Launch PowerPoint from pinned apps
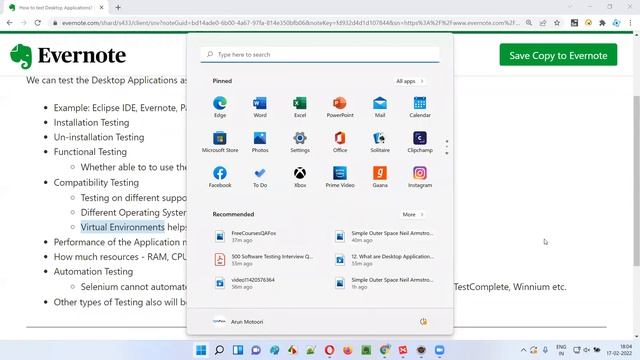Image resolution: width=640 pixels, height=360 pixels. click(340, 107)
